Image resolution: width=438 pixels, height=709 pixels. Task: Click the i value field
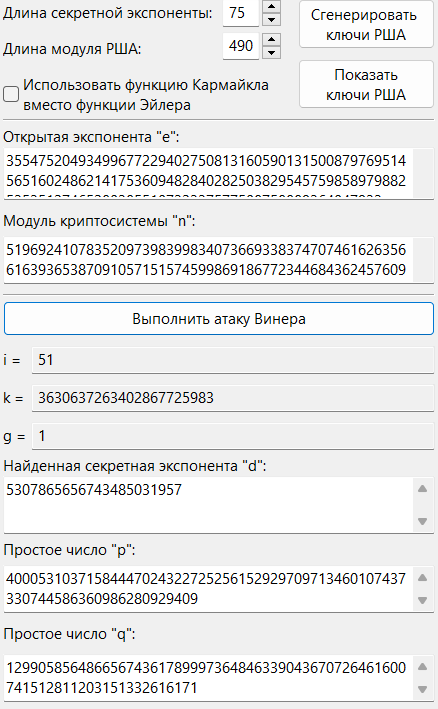(233, 360)
